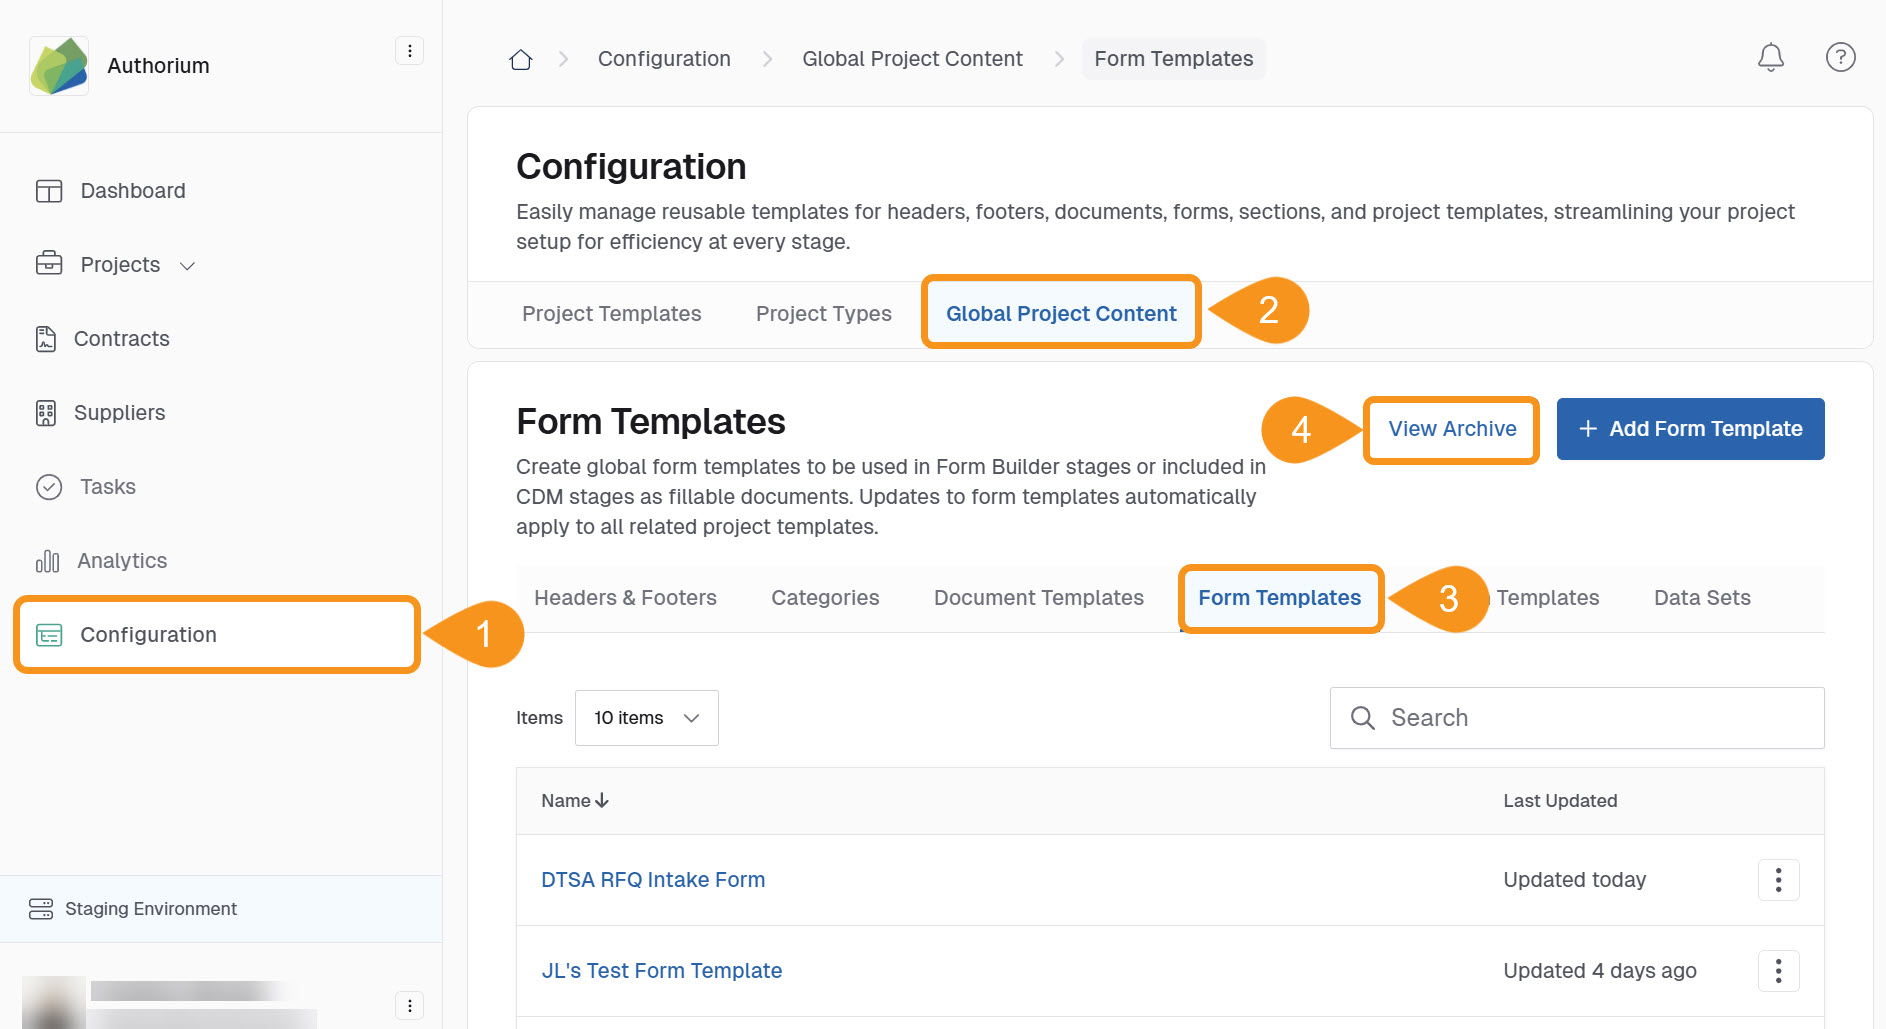Open the Dashboard from the sidebar
This screenshot has height=1029, width=1886.
(x=131, y=190)
